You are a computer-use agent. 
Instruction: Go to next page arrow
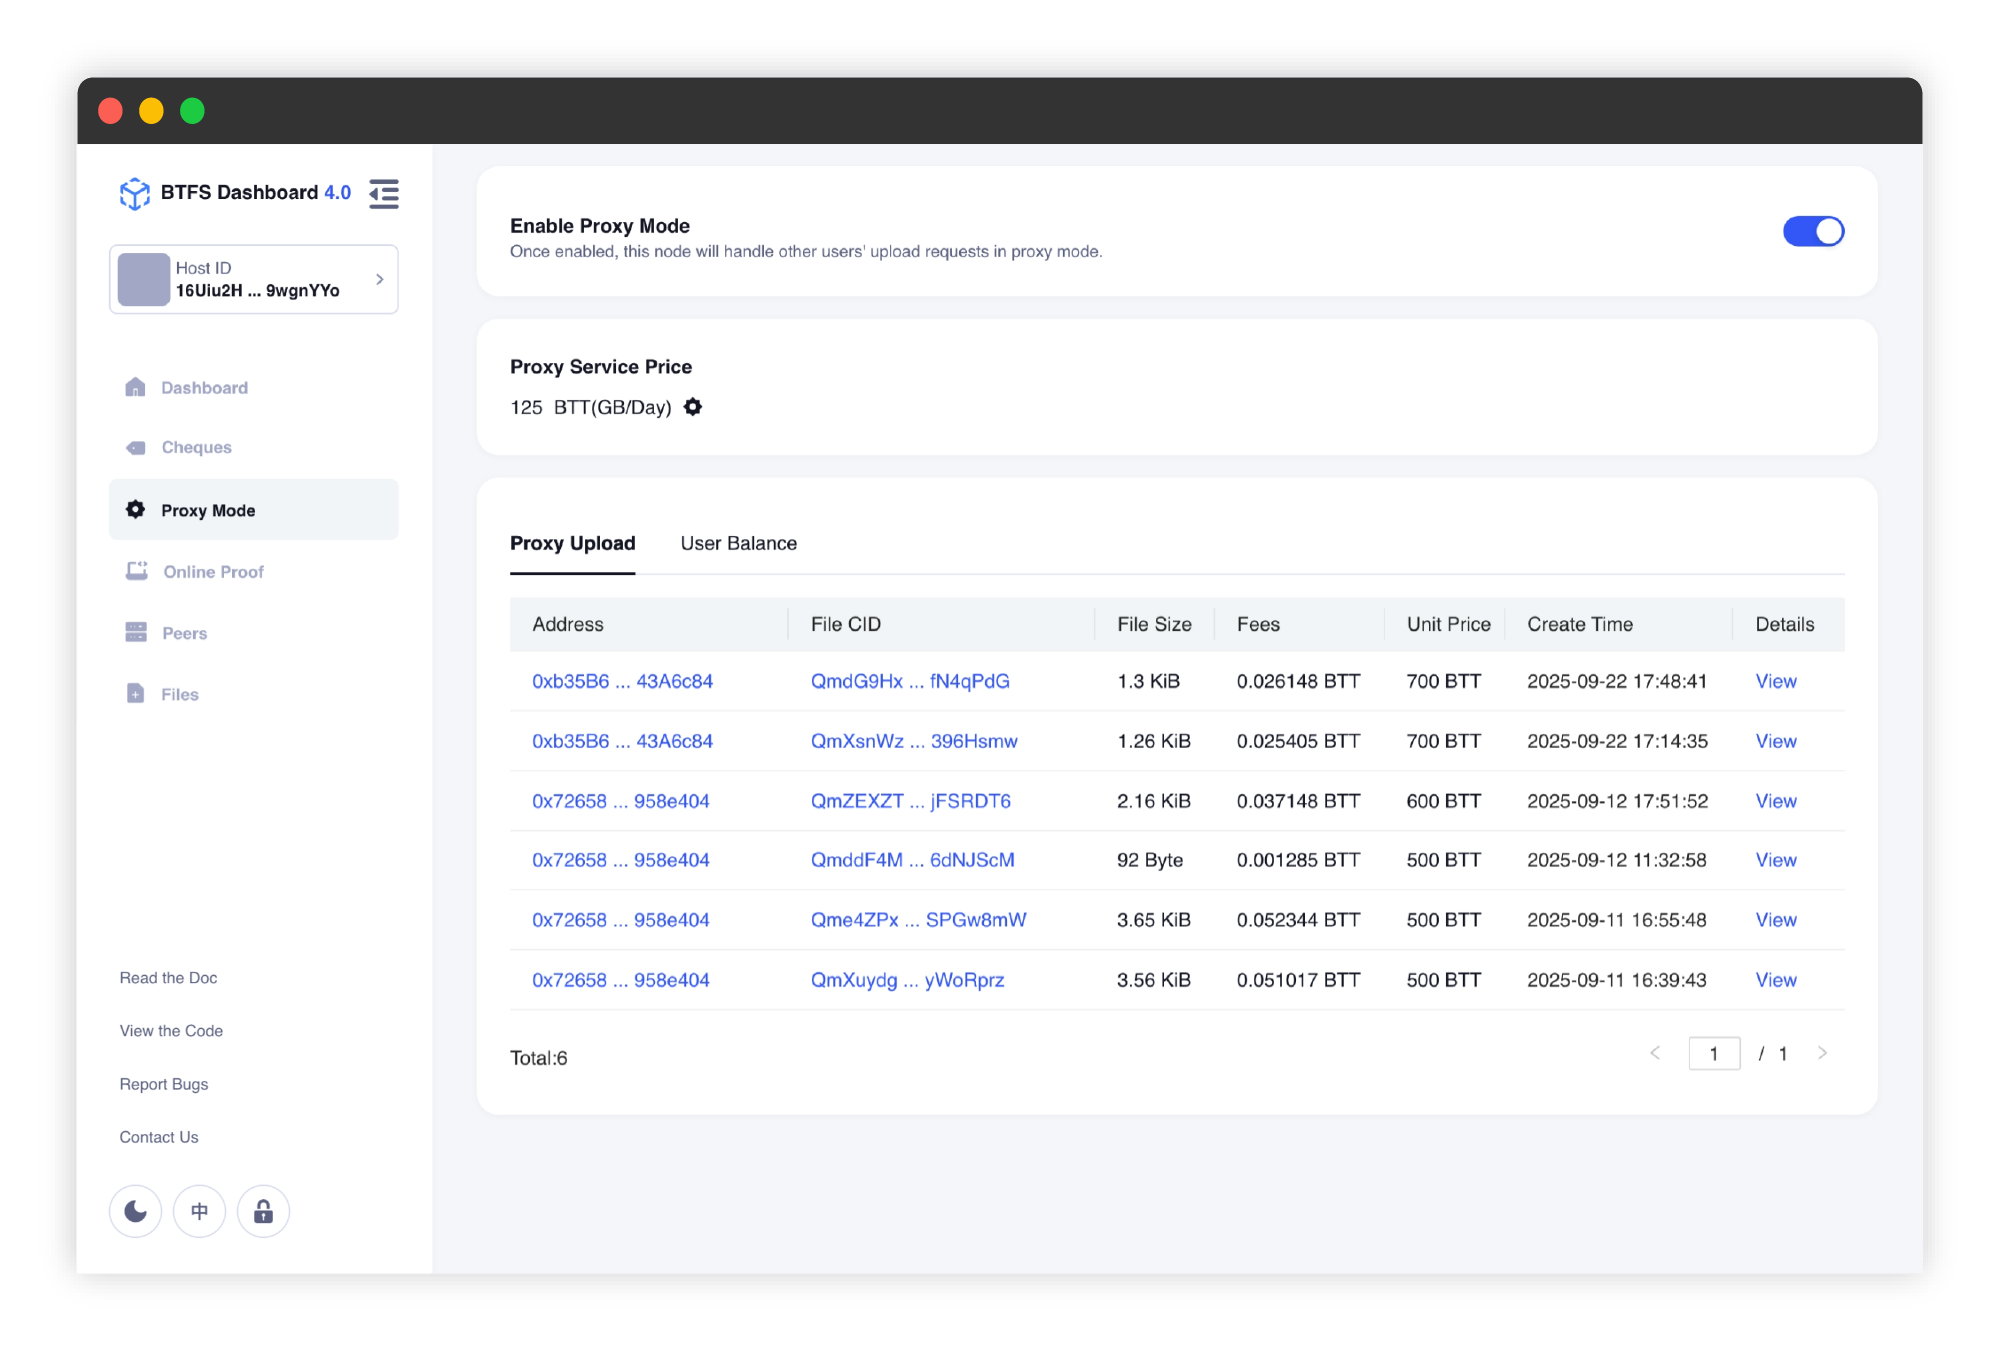click(1822, 1053)
